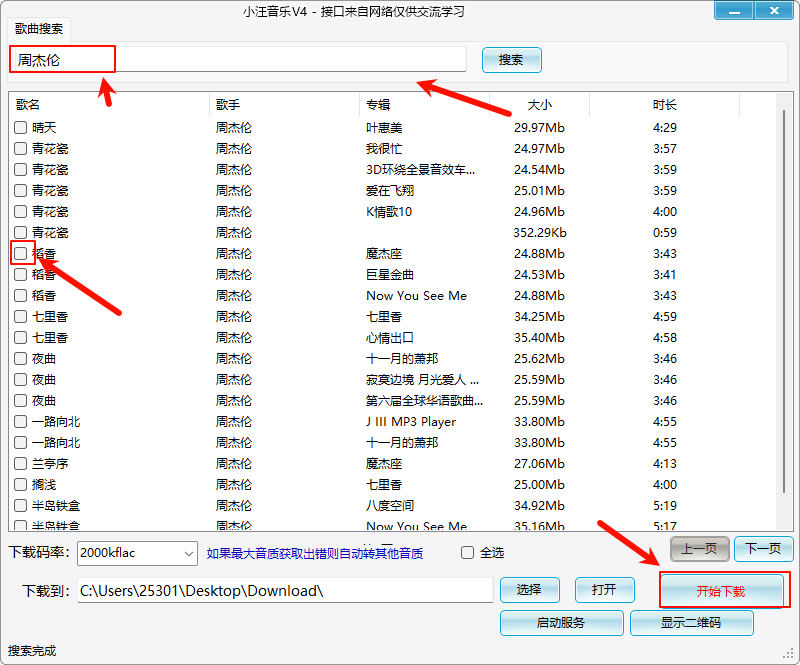Start downloading with 开始下载
The image size is (800, 665).
pyautogui.click(x=722, y=591)
